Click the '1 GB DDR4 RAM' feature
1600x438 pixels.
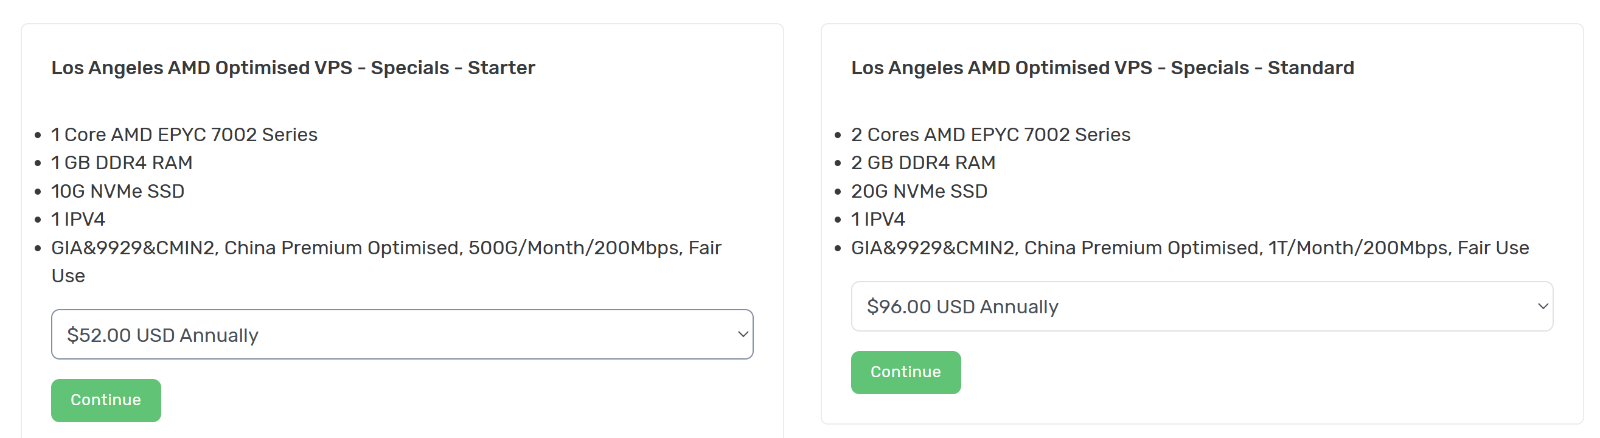pos(122,163)
